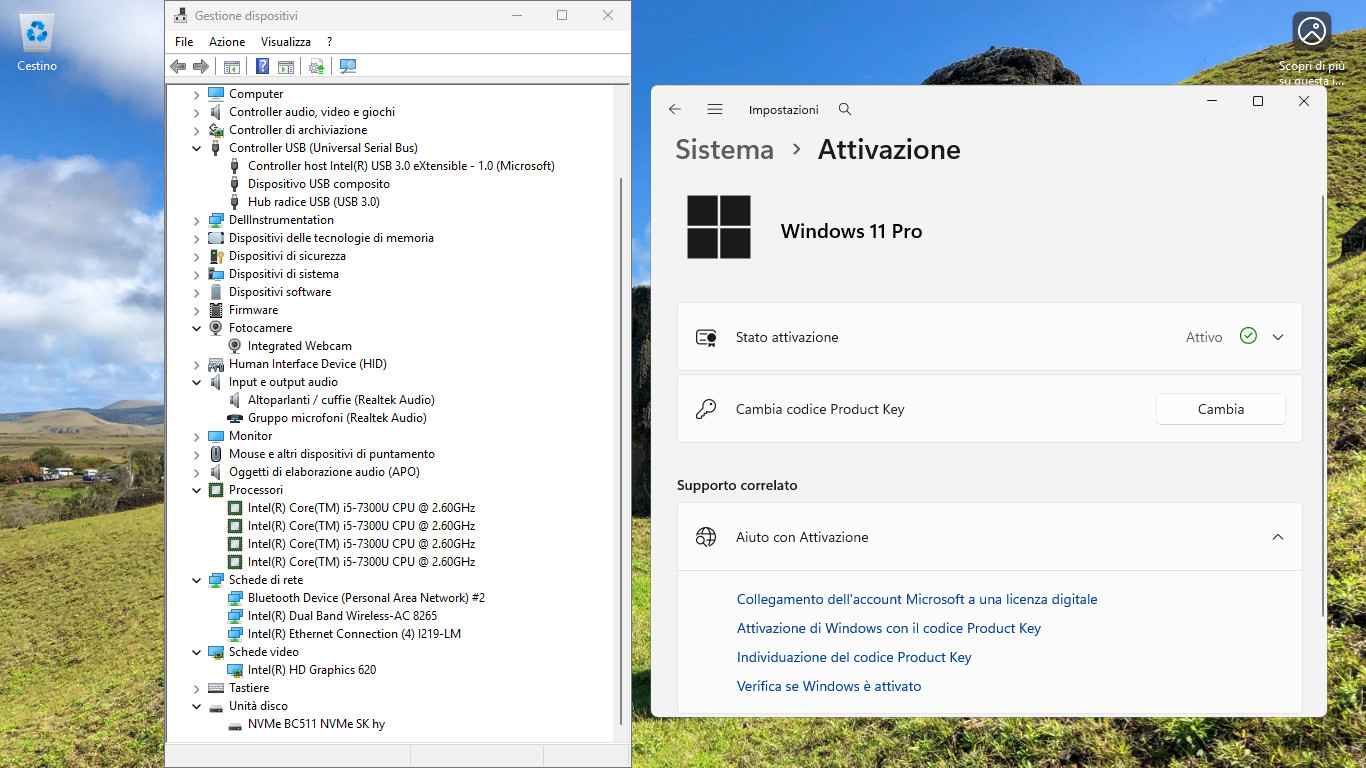Click the blue Help question mark toolbar icon

[262, 66]
